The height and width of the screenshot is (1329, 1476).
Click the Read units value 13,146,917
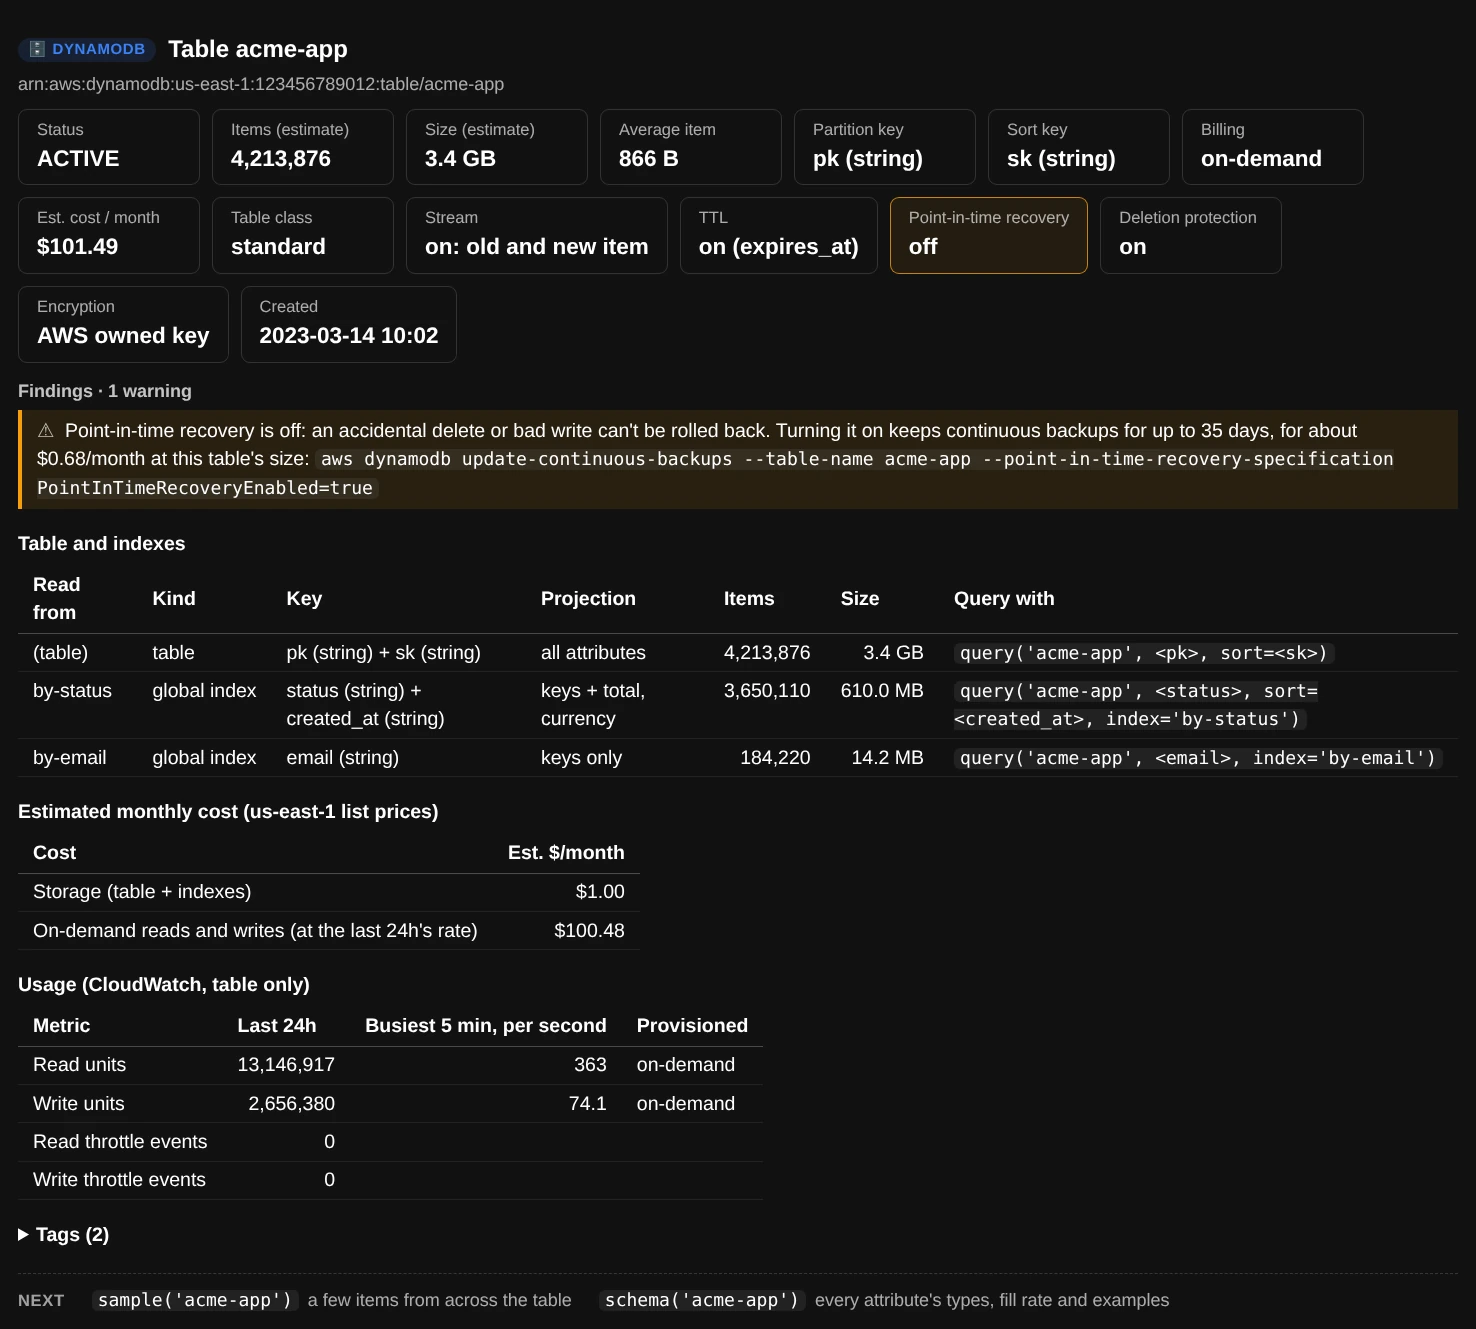tap(286, 1065)
